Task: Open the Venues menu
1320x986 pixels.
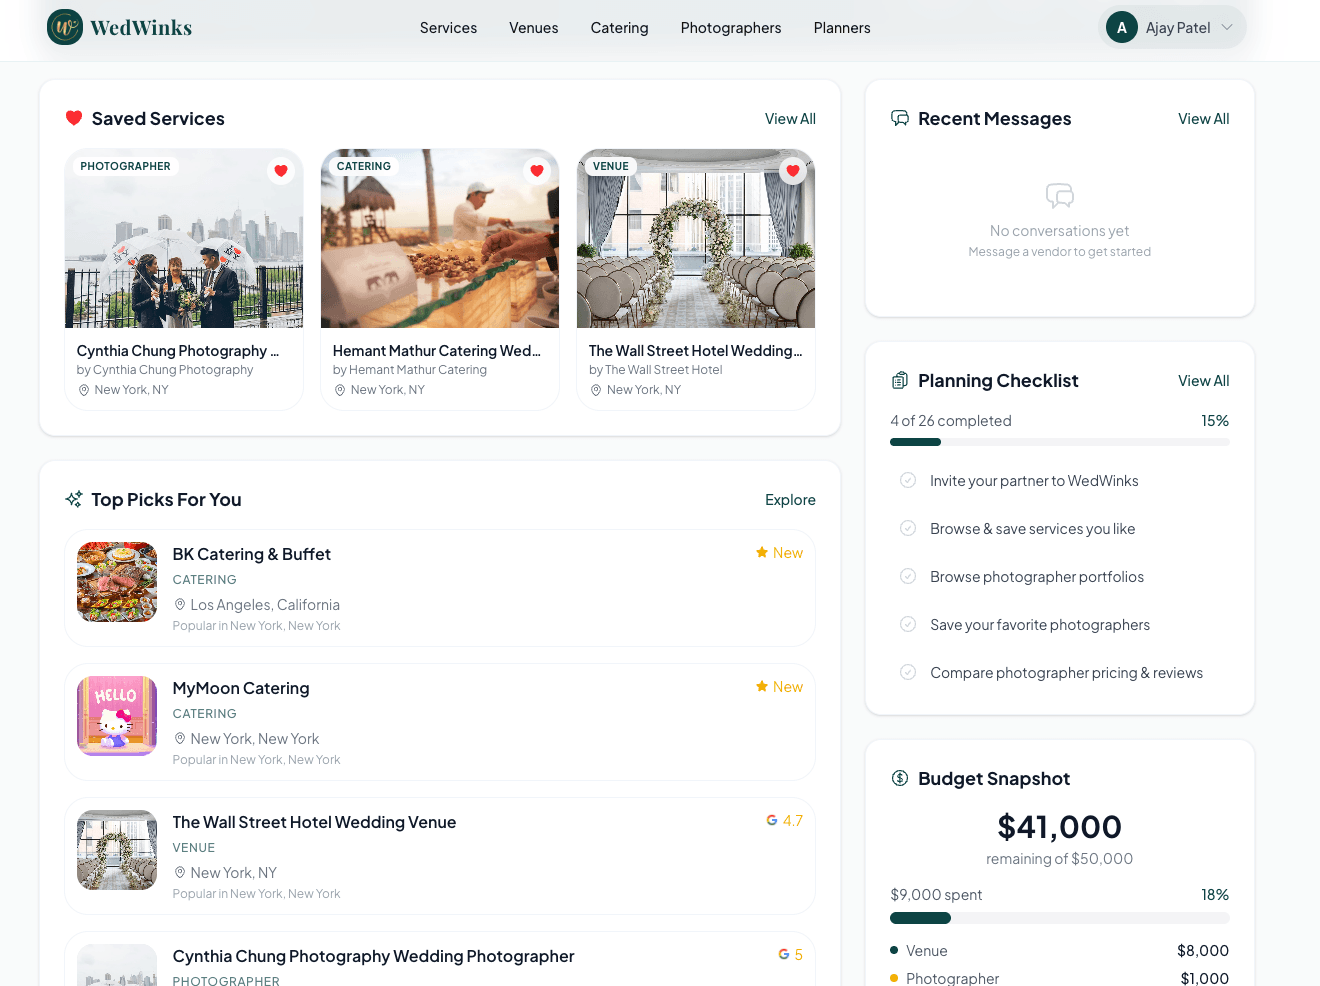Action: 534,28
